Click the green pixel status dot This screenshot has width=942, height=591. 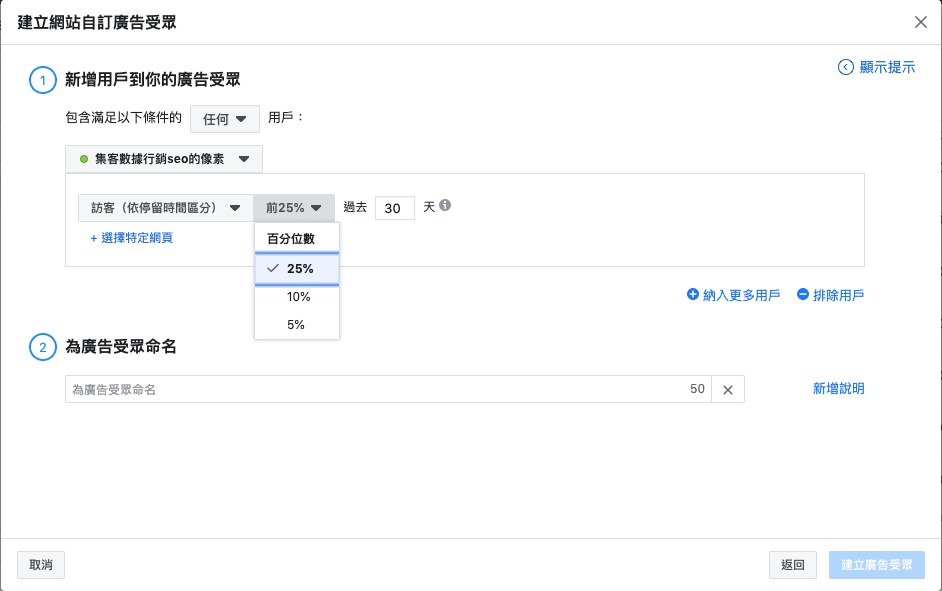84,159
